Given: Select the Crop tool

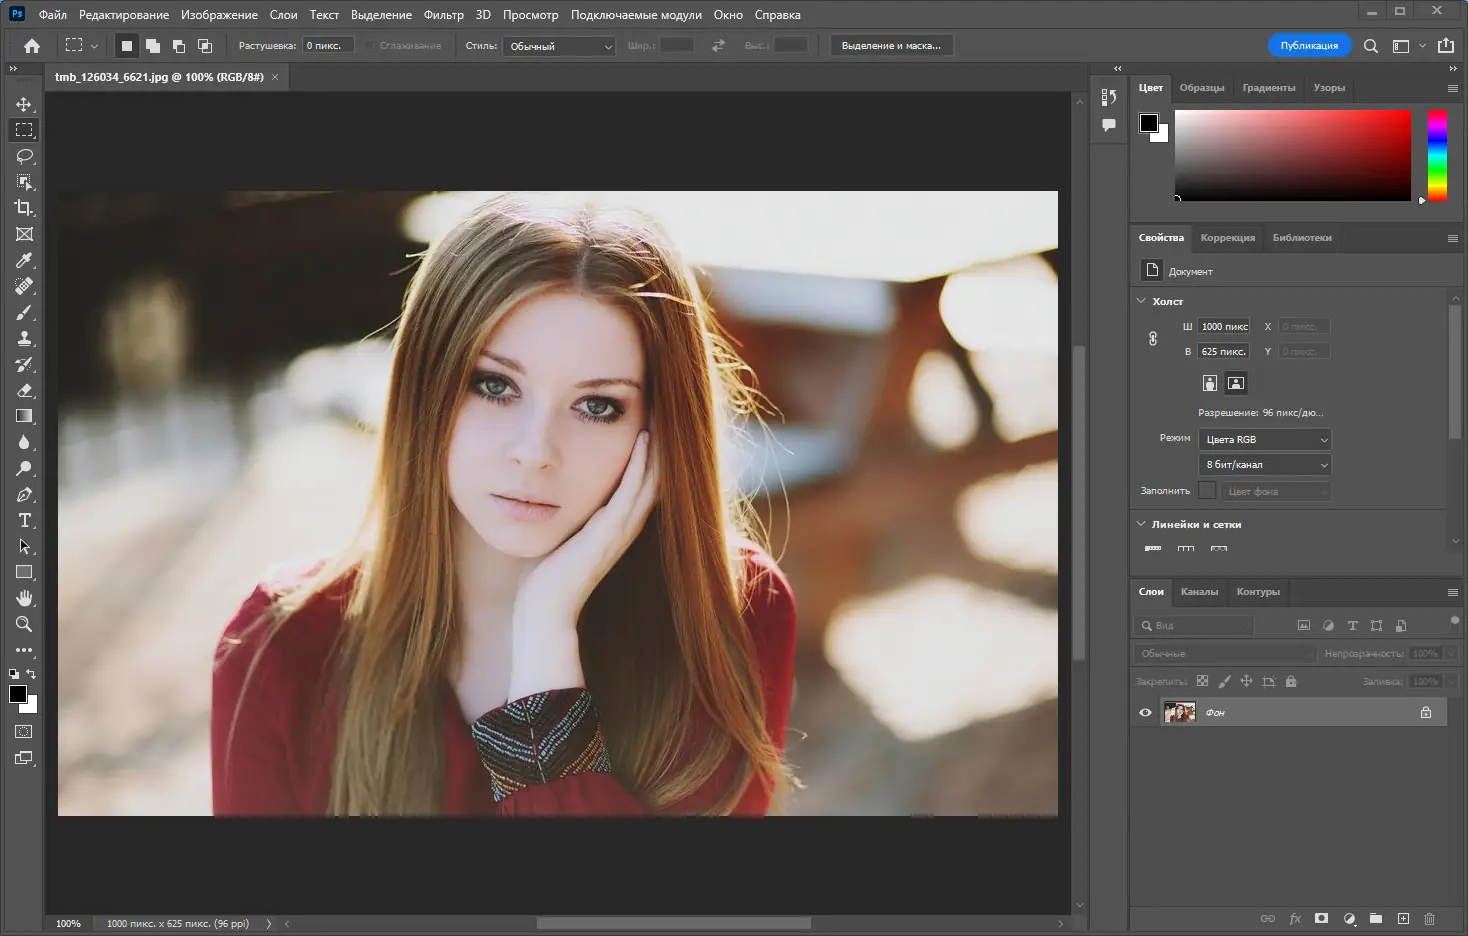Looking at the screenshot, I should pos(24,208).
